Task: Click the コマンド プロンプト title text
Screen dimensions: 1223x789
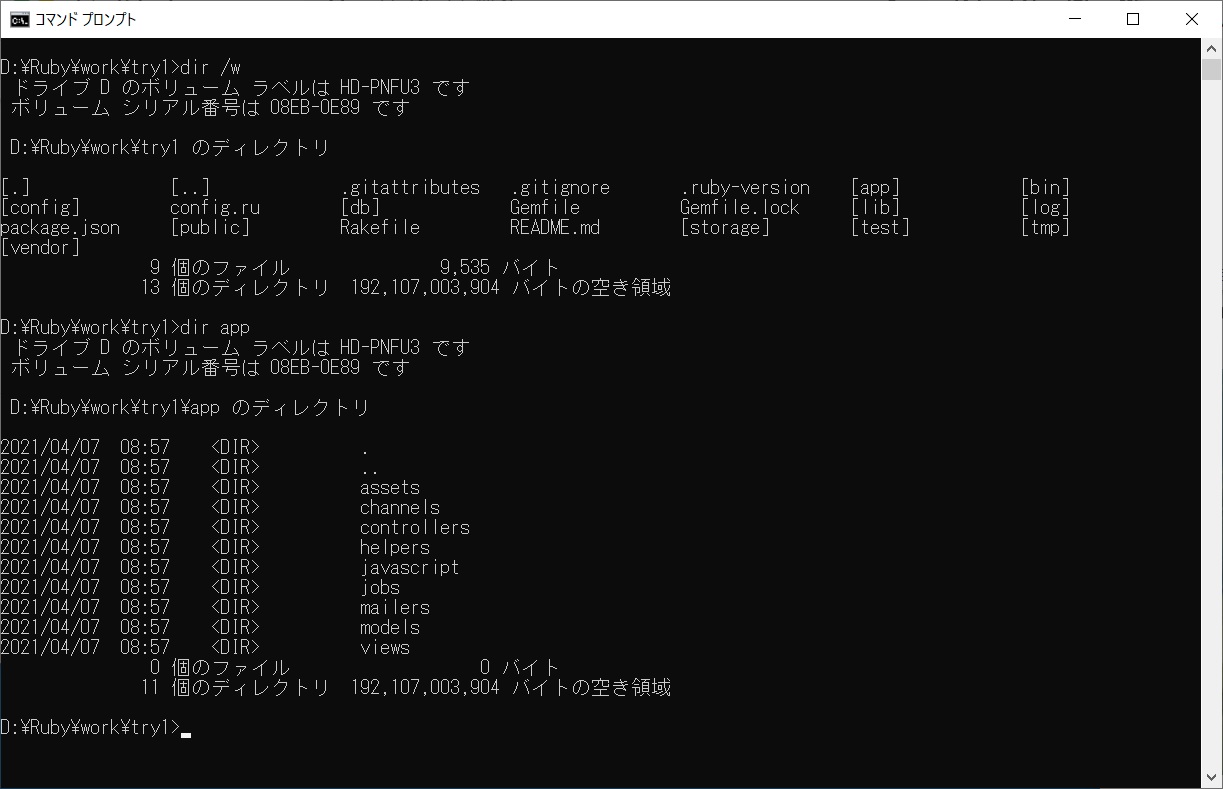Action: click(86, 19)
